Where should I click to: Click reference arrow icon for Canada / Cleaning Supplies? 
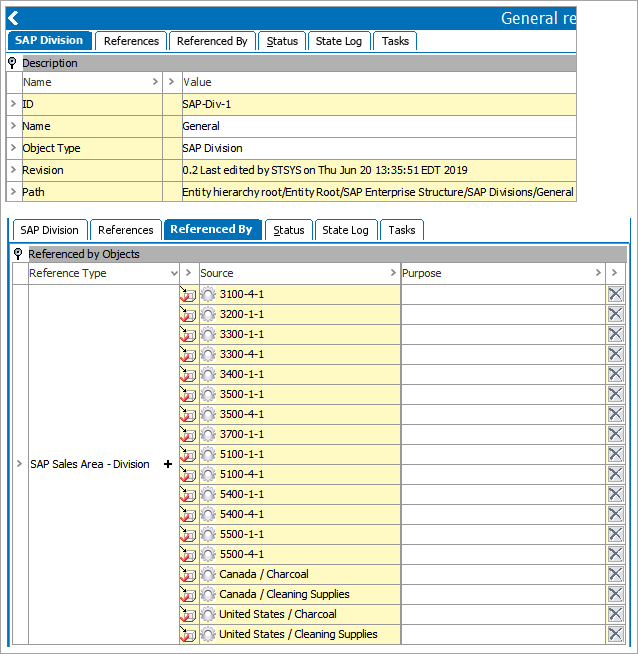click(188, 594)
